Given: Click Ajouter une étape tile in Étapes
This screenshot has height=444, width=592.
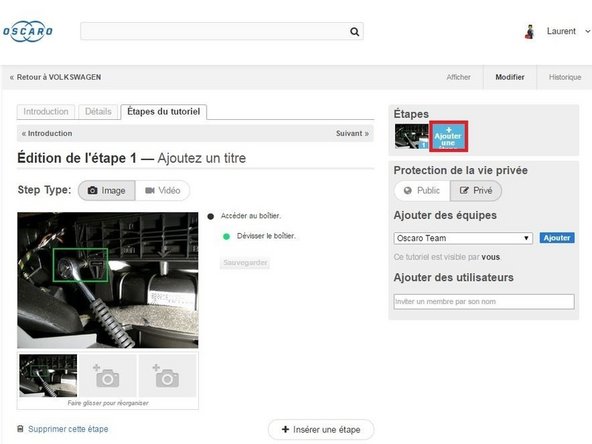Looking at the screenshot, I should pyautogui.click(x=448, y=136).
